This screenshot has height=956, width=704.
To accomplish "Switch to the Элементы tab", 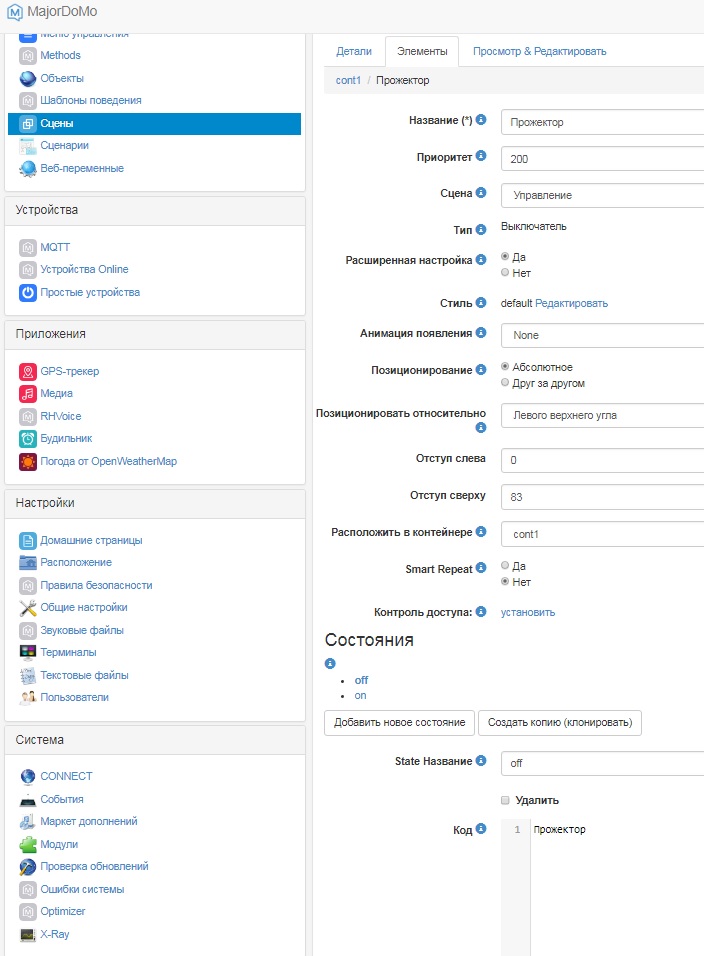I will (422, 52).
